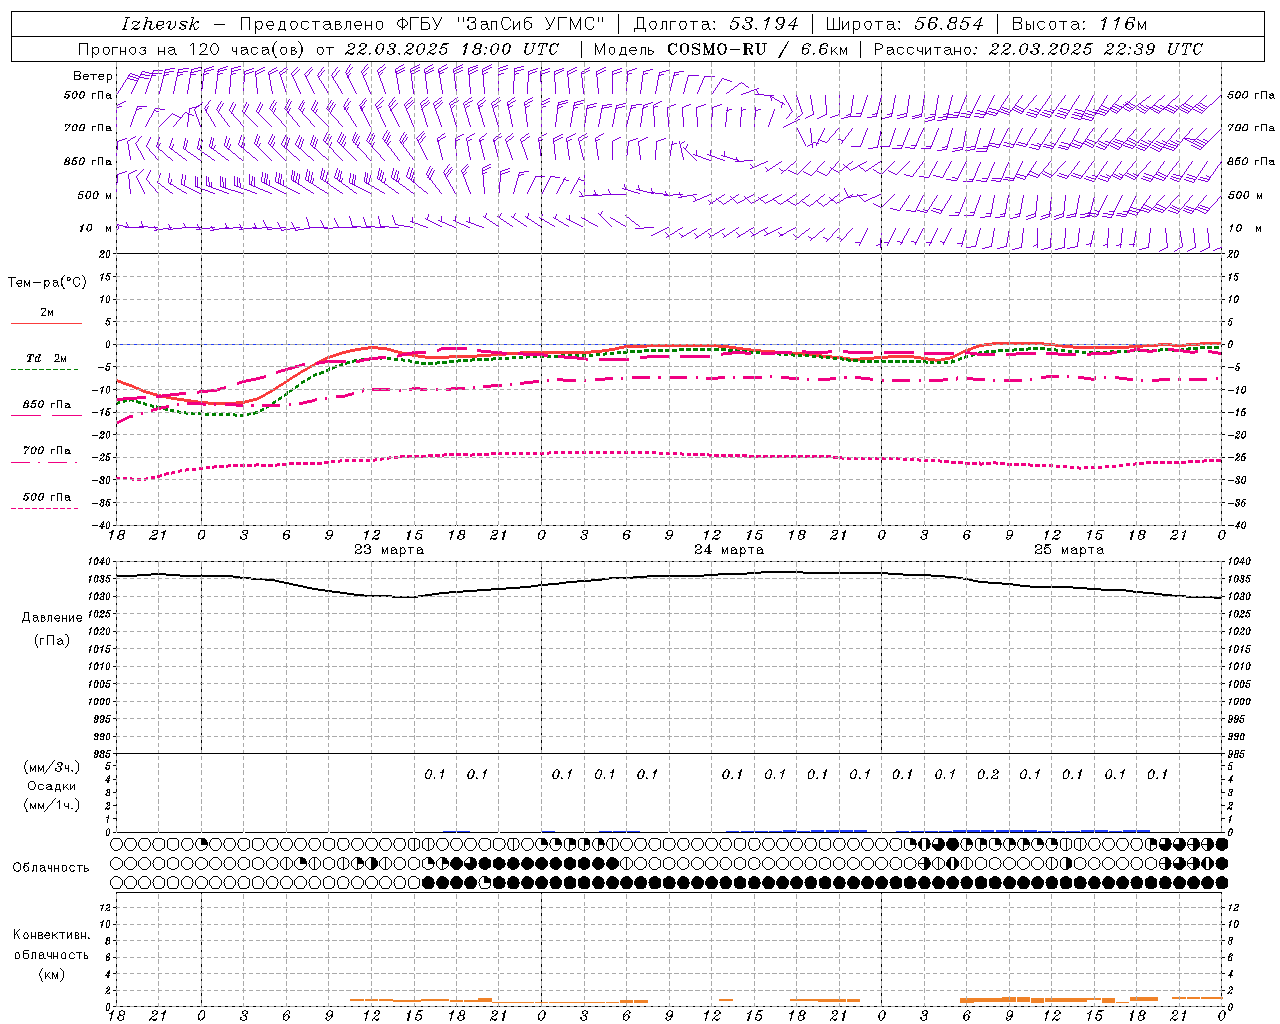Click the 'Широта: 56.854' latitude value

pyautogui.click(x=903, y=24)
